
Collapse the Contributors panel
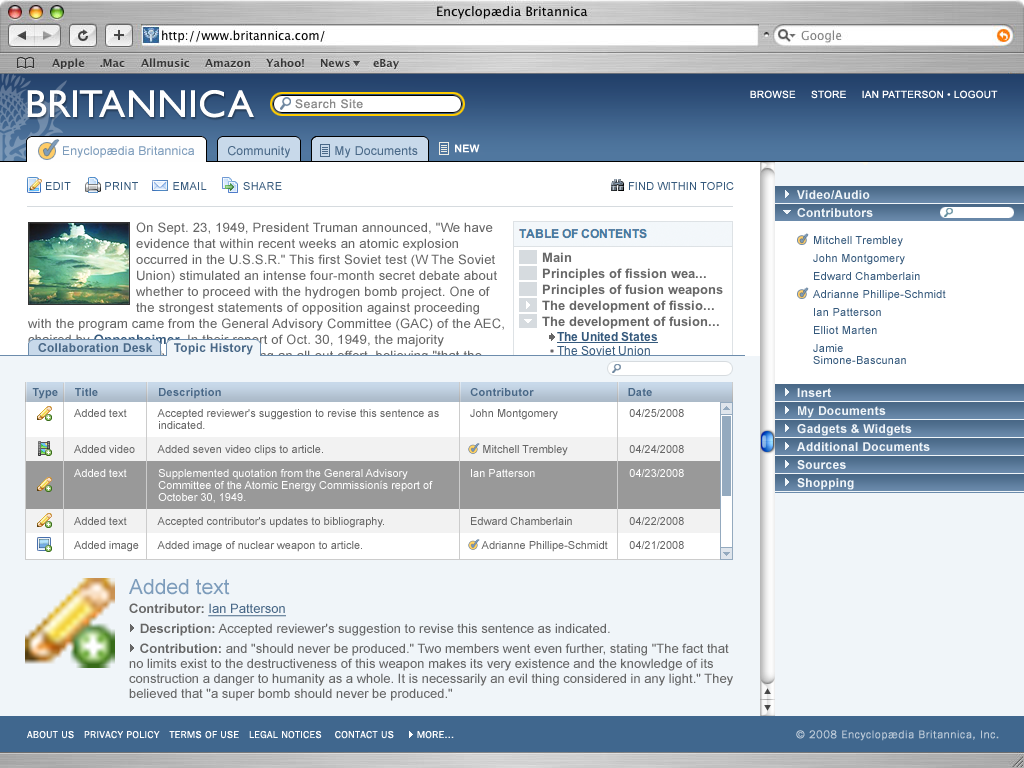tap(787, 212)
